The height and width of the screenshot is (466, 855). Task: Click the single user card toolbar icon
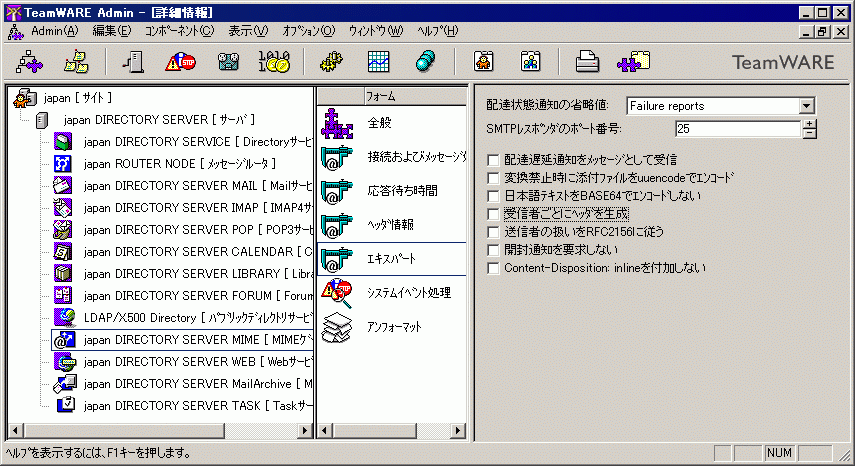[484, 62]
